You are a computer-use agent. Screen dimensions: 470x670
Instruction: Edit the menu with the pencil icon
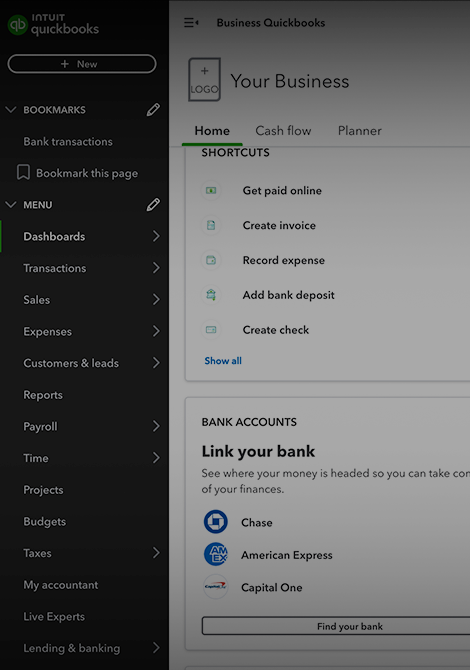pos(153,205)
